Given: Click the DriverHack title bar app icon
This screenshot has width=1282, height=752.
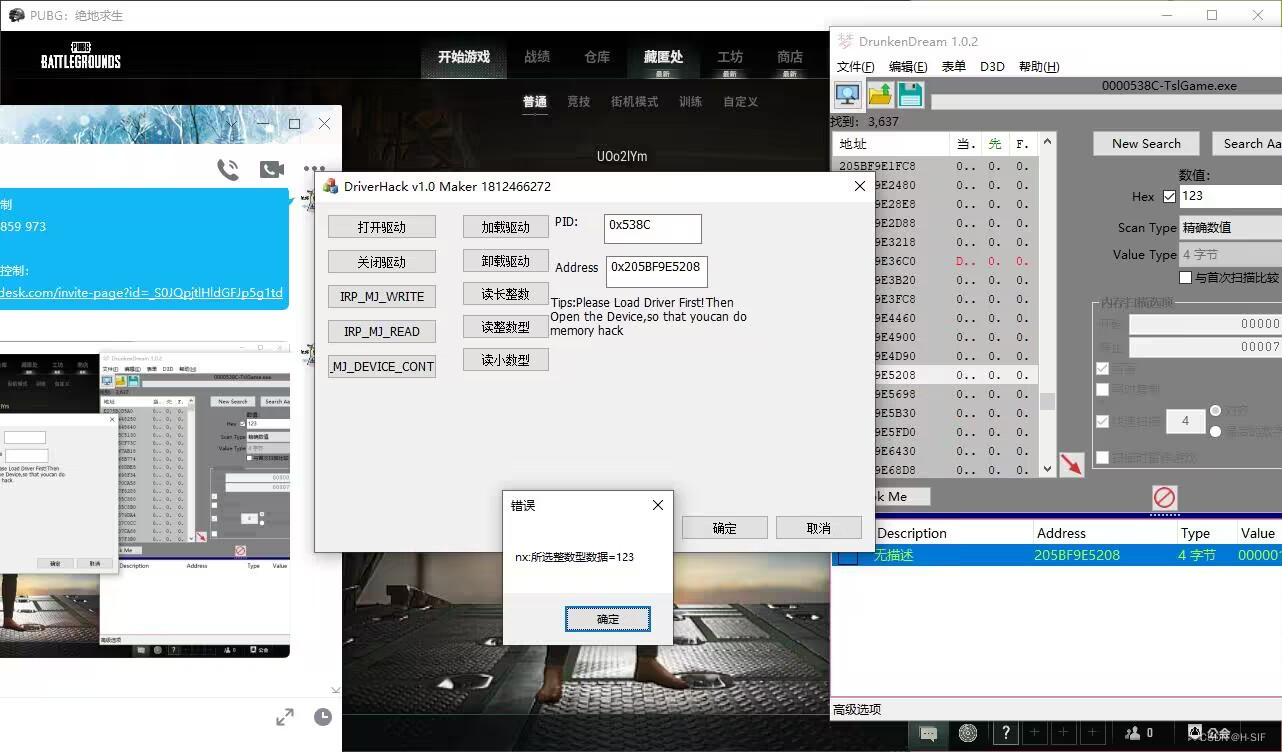Looking at the screenshot, I should (x=331, y=186).
